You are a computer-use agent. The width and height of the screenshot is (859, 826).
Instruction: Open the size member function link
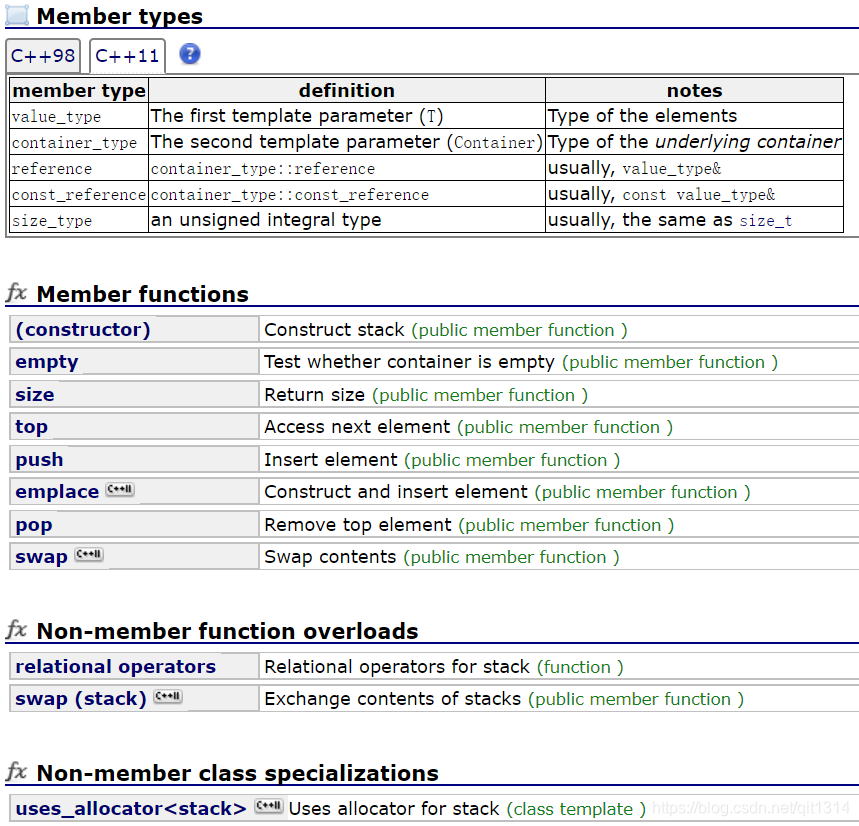[x=35, y=395]
